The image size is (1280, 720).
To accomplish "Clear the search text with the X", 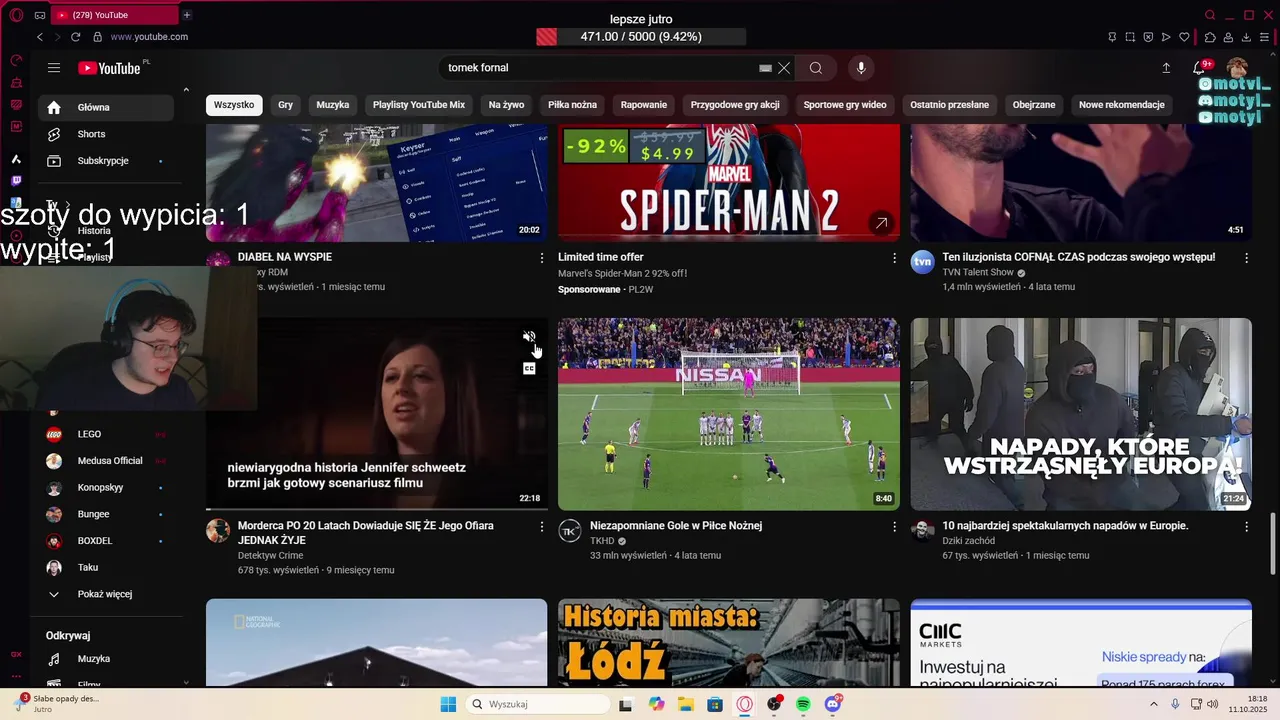I will click(784, 68).
